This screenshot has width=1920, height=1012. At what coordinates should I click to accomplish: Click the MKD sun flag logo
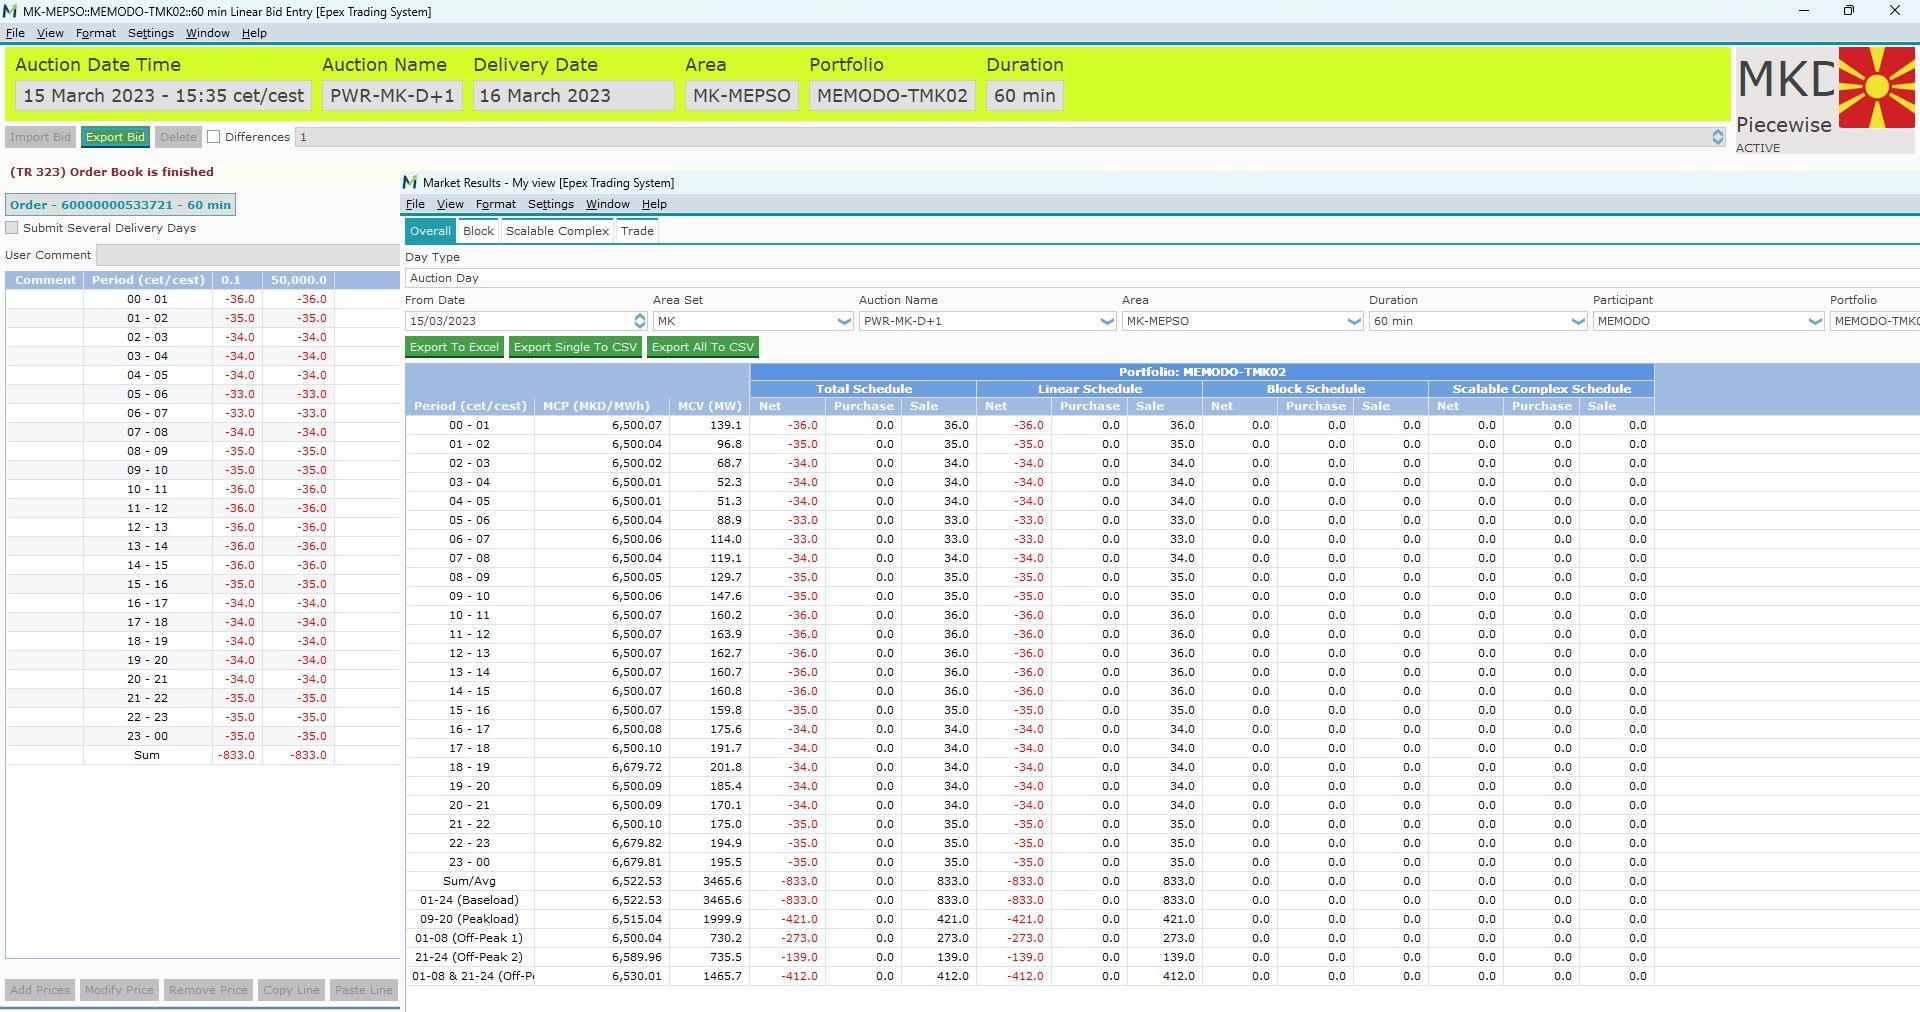pos(1876,87)
